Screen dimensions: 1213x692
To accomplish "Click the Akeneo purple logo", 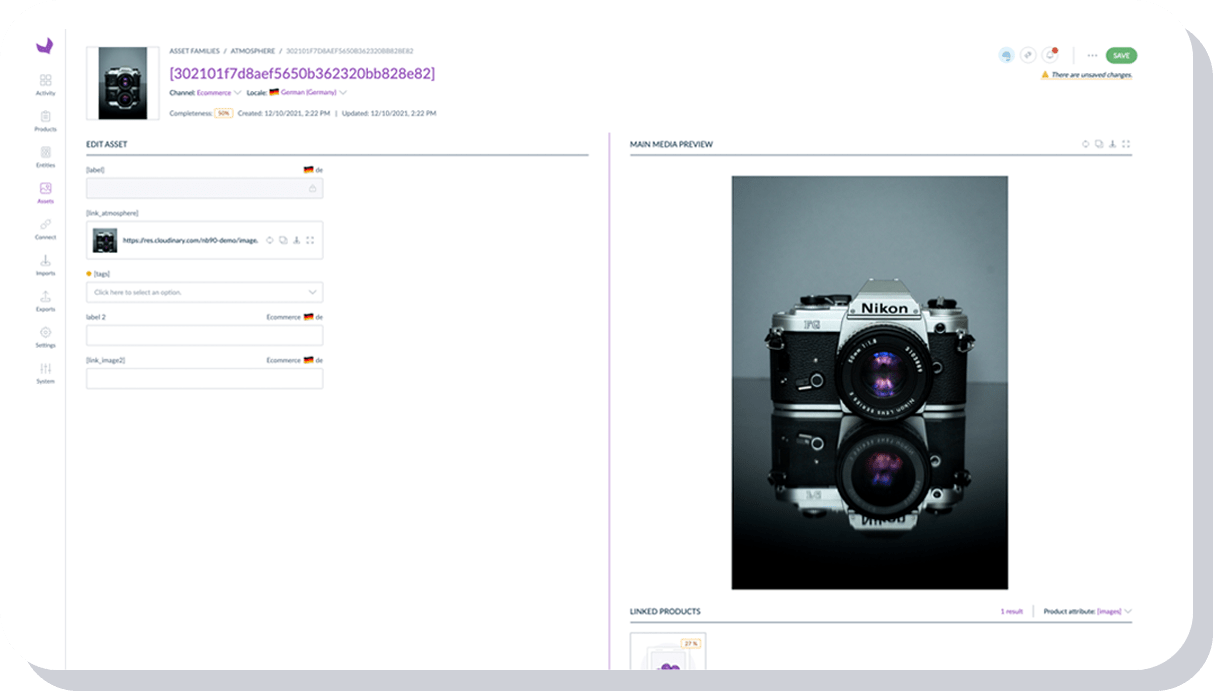I will (x=45, y=46).
